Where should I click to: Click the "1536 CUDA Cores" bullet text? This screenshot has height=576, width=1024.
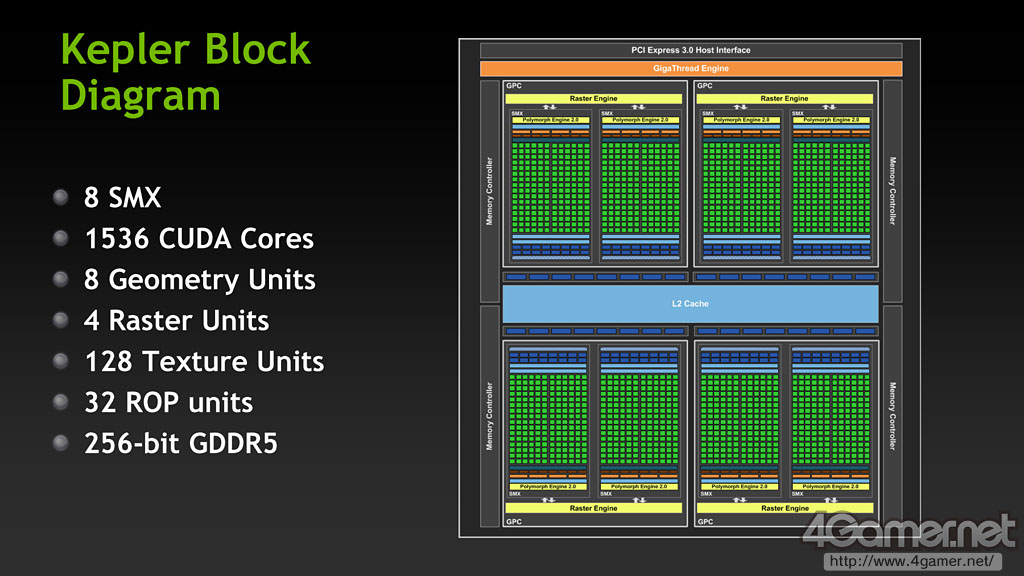tap(199, 239)
